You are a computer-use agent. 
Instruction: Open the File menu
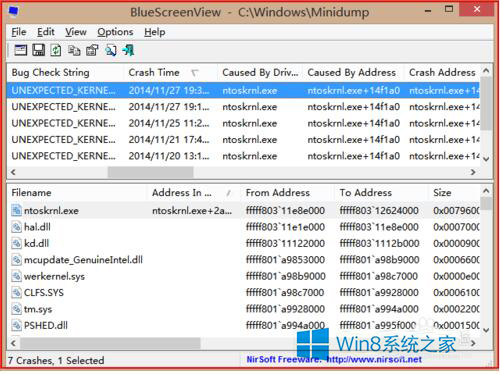(x=19, y=32)
